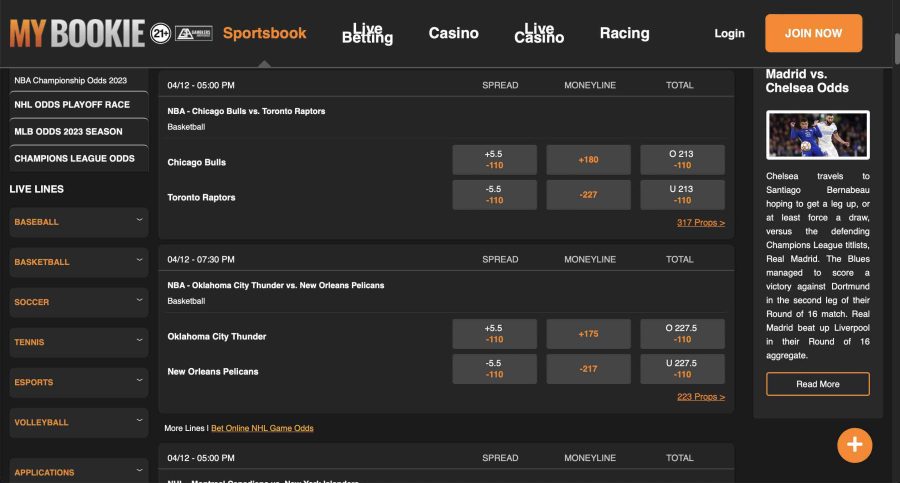Click the MyBookie logo

[77, 33]
